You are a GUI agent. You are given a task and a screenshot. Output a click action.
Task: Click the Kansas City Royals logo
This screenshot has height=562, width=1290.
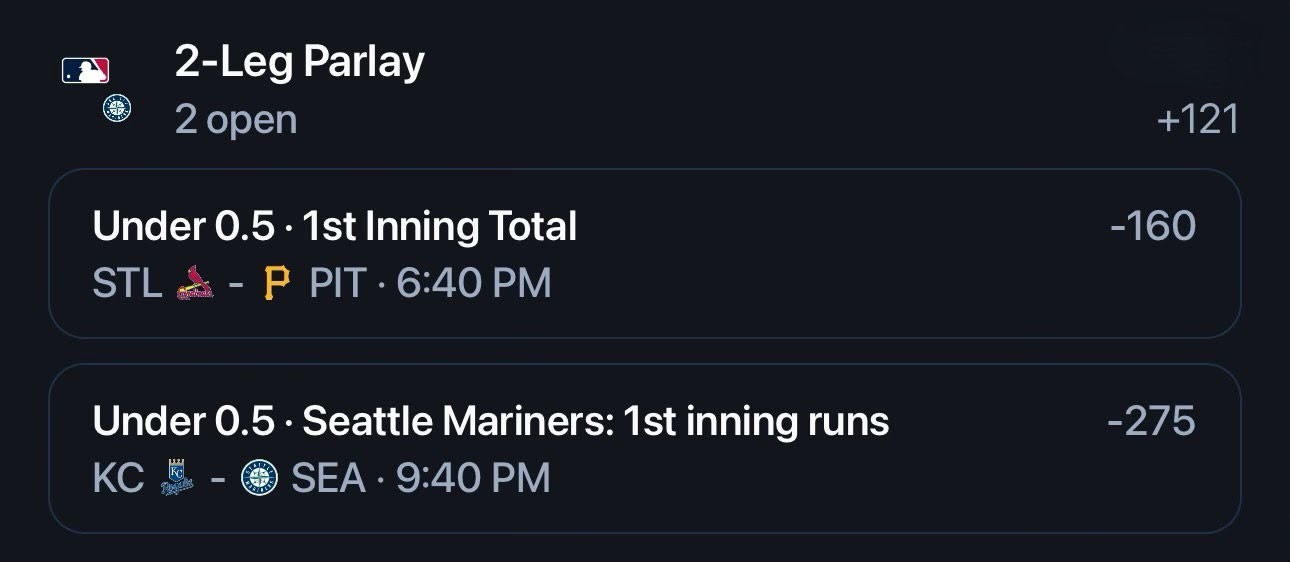coord(177,478)
